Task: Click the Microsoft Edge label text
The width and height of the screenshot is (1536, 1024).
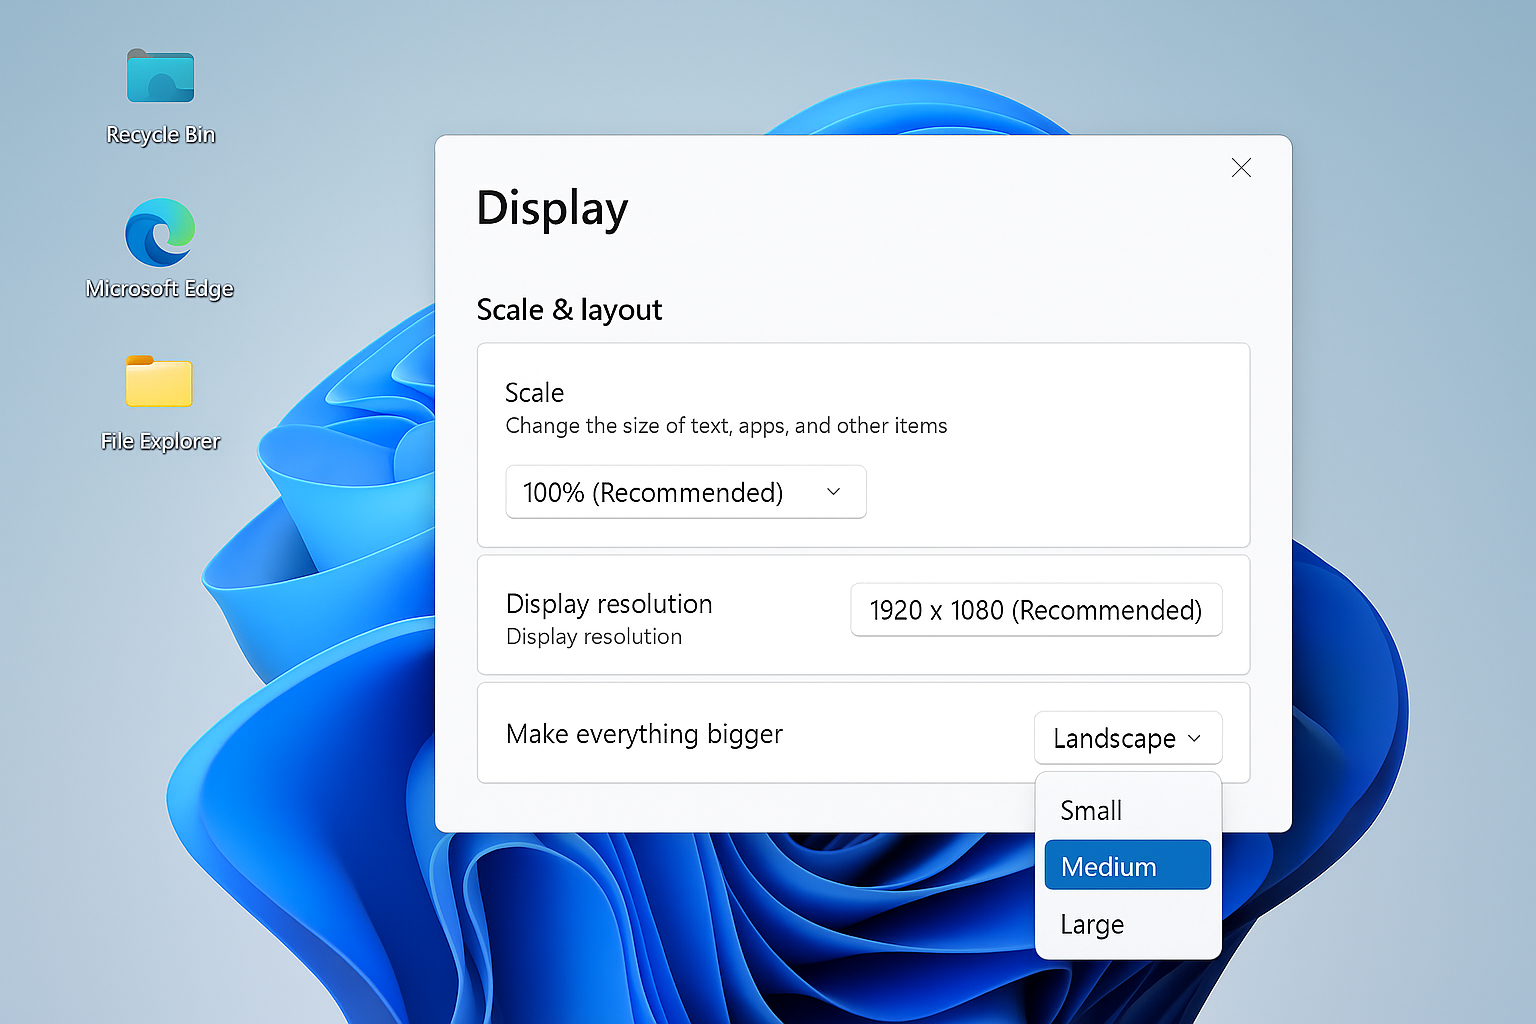Action: click(160, 289)
